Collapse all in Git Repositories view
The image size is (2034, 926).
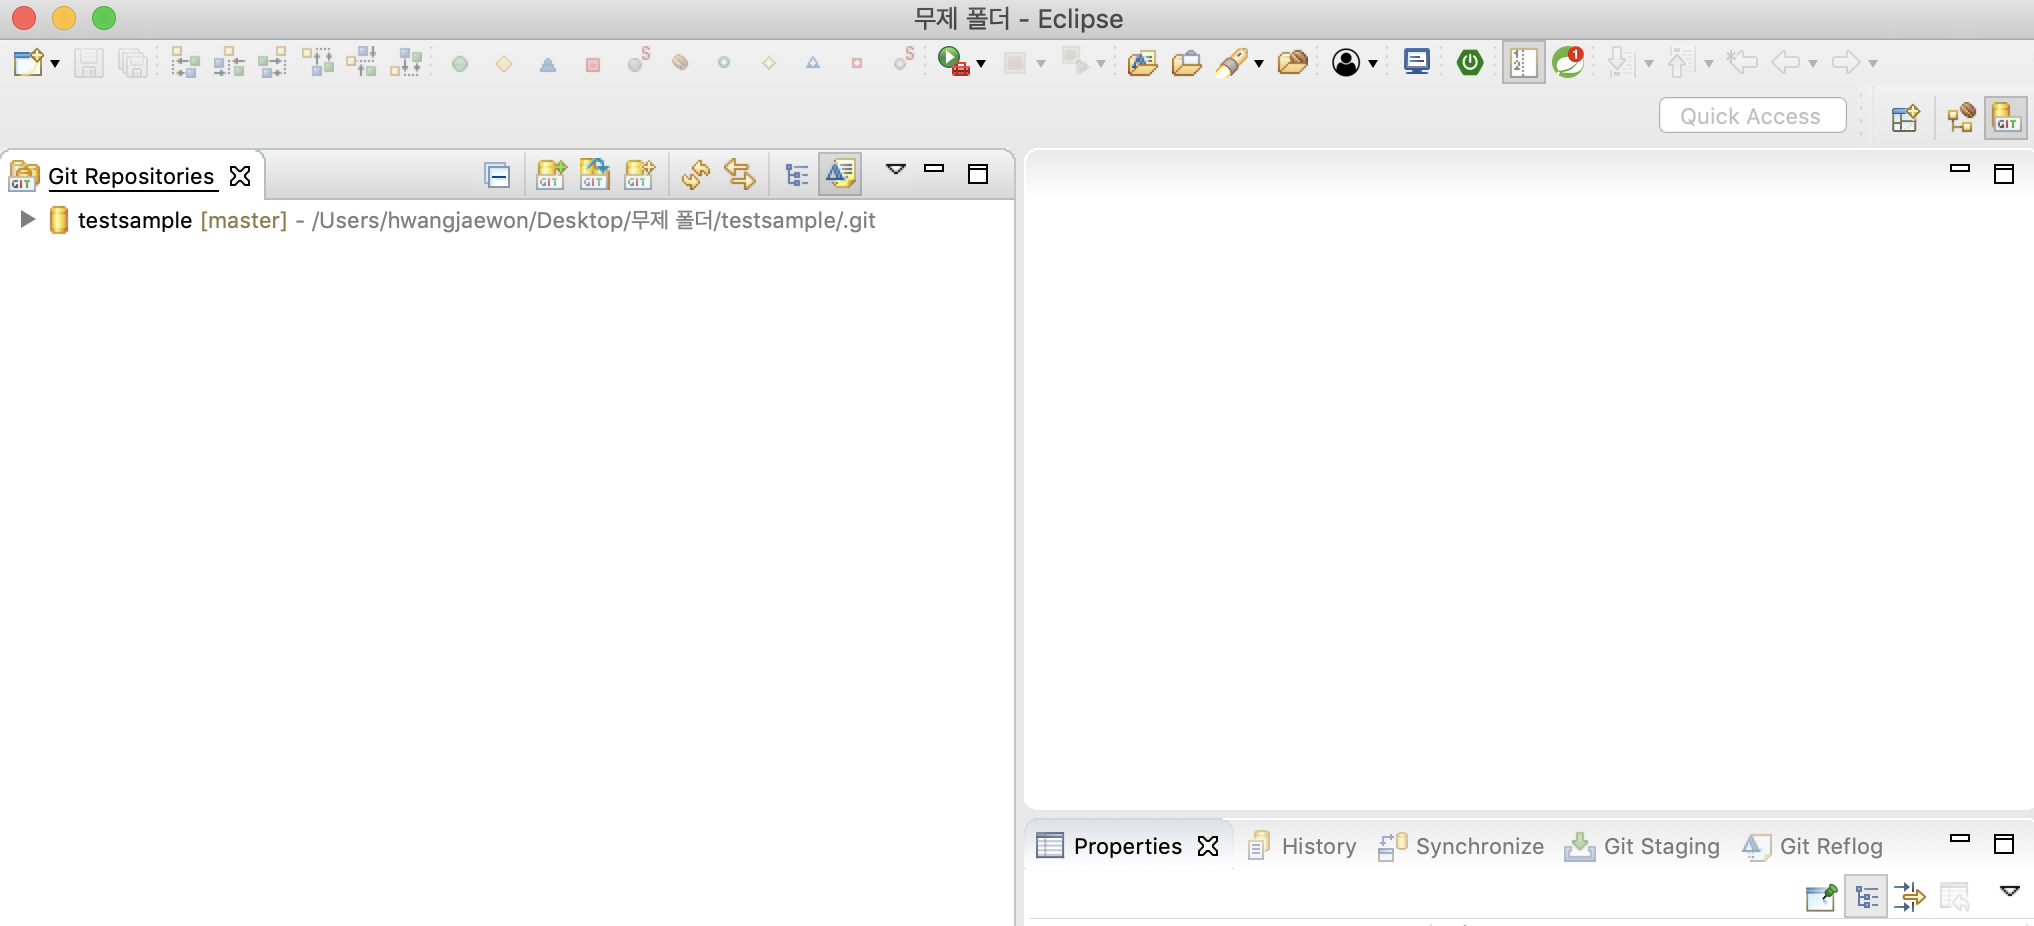coord(497,176)
